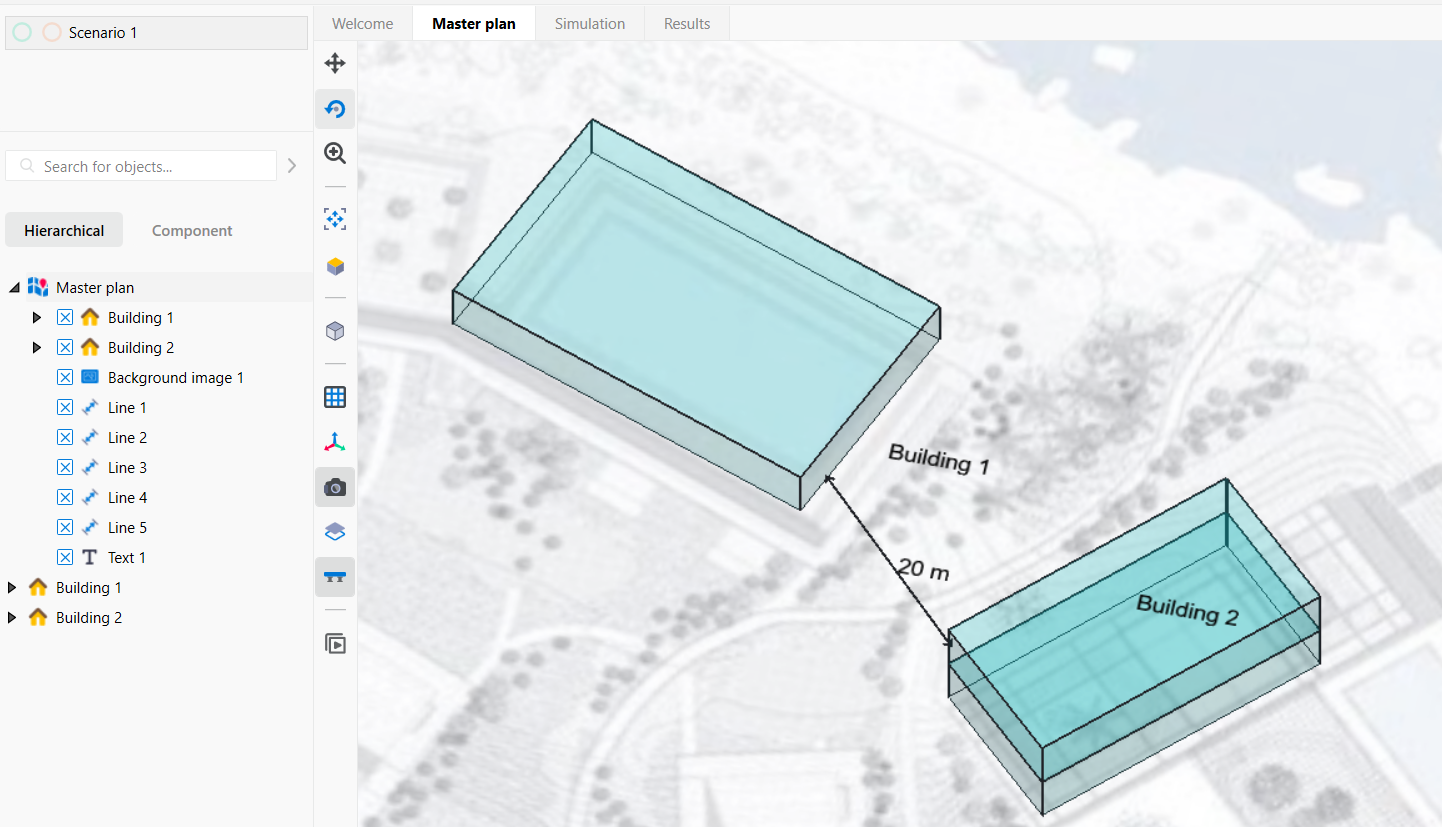Activate the rotate view tool
Viewport: 1442px width, 827px height.
[x=335, y=109]
